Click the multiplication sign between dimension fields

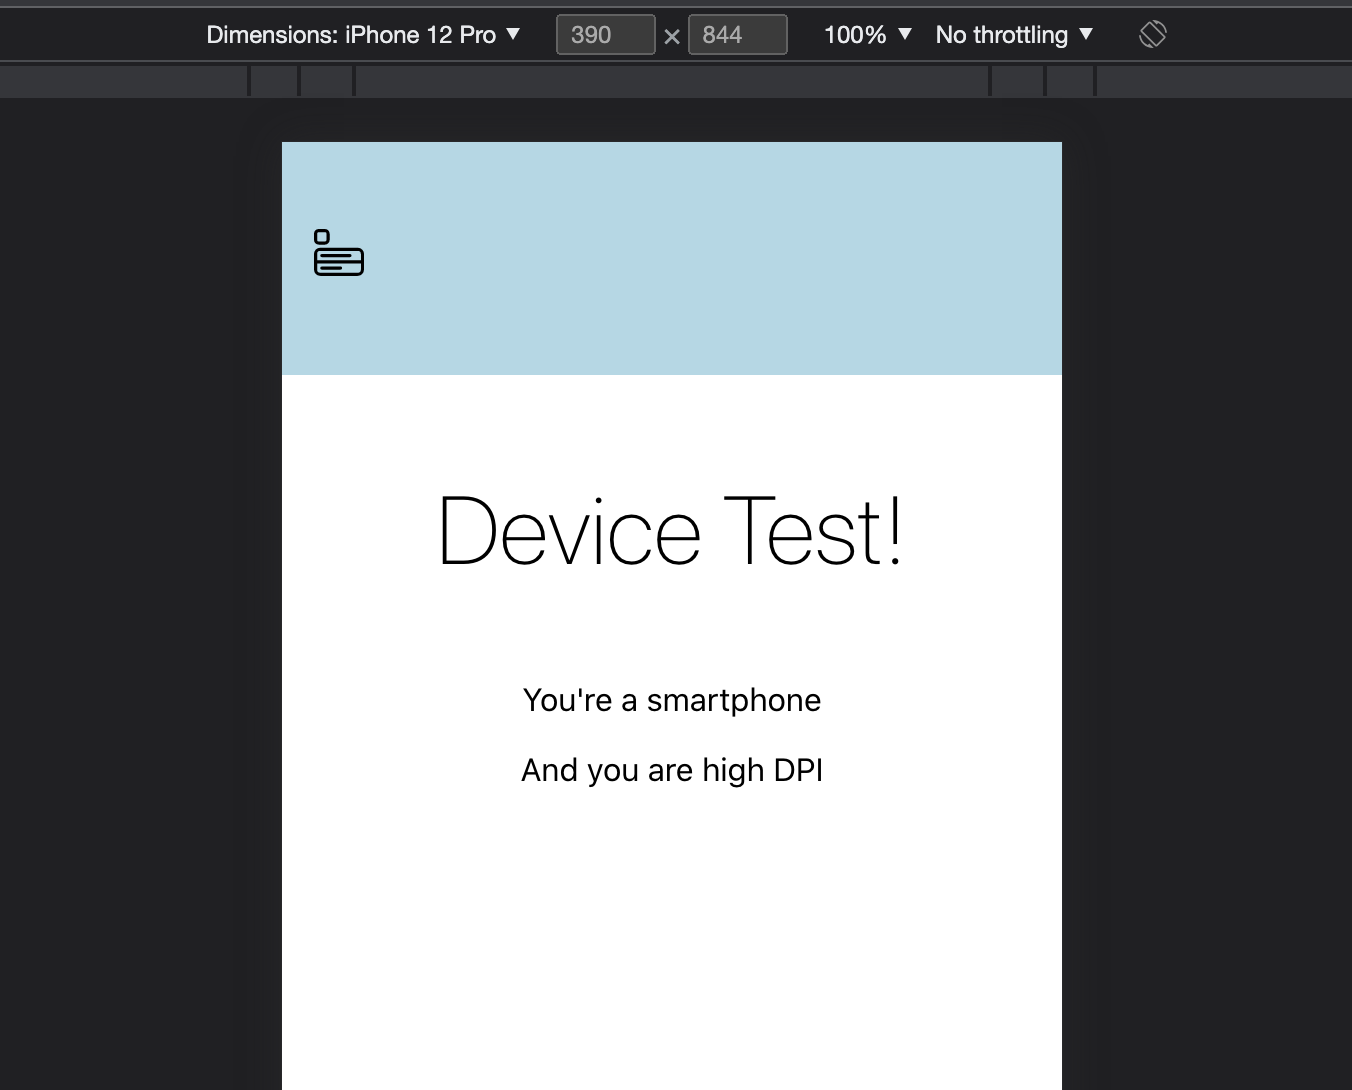click(672, 35)
